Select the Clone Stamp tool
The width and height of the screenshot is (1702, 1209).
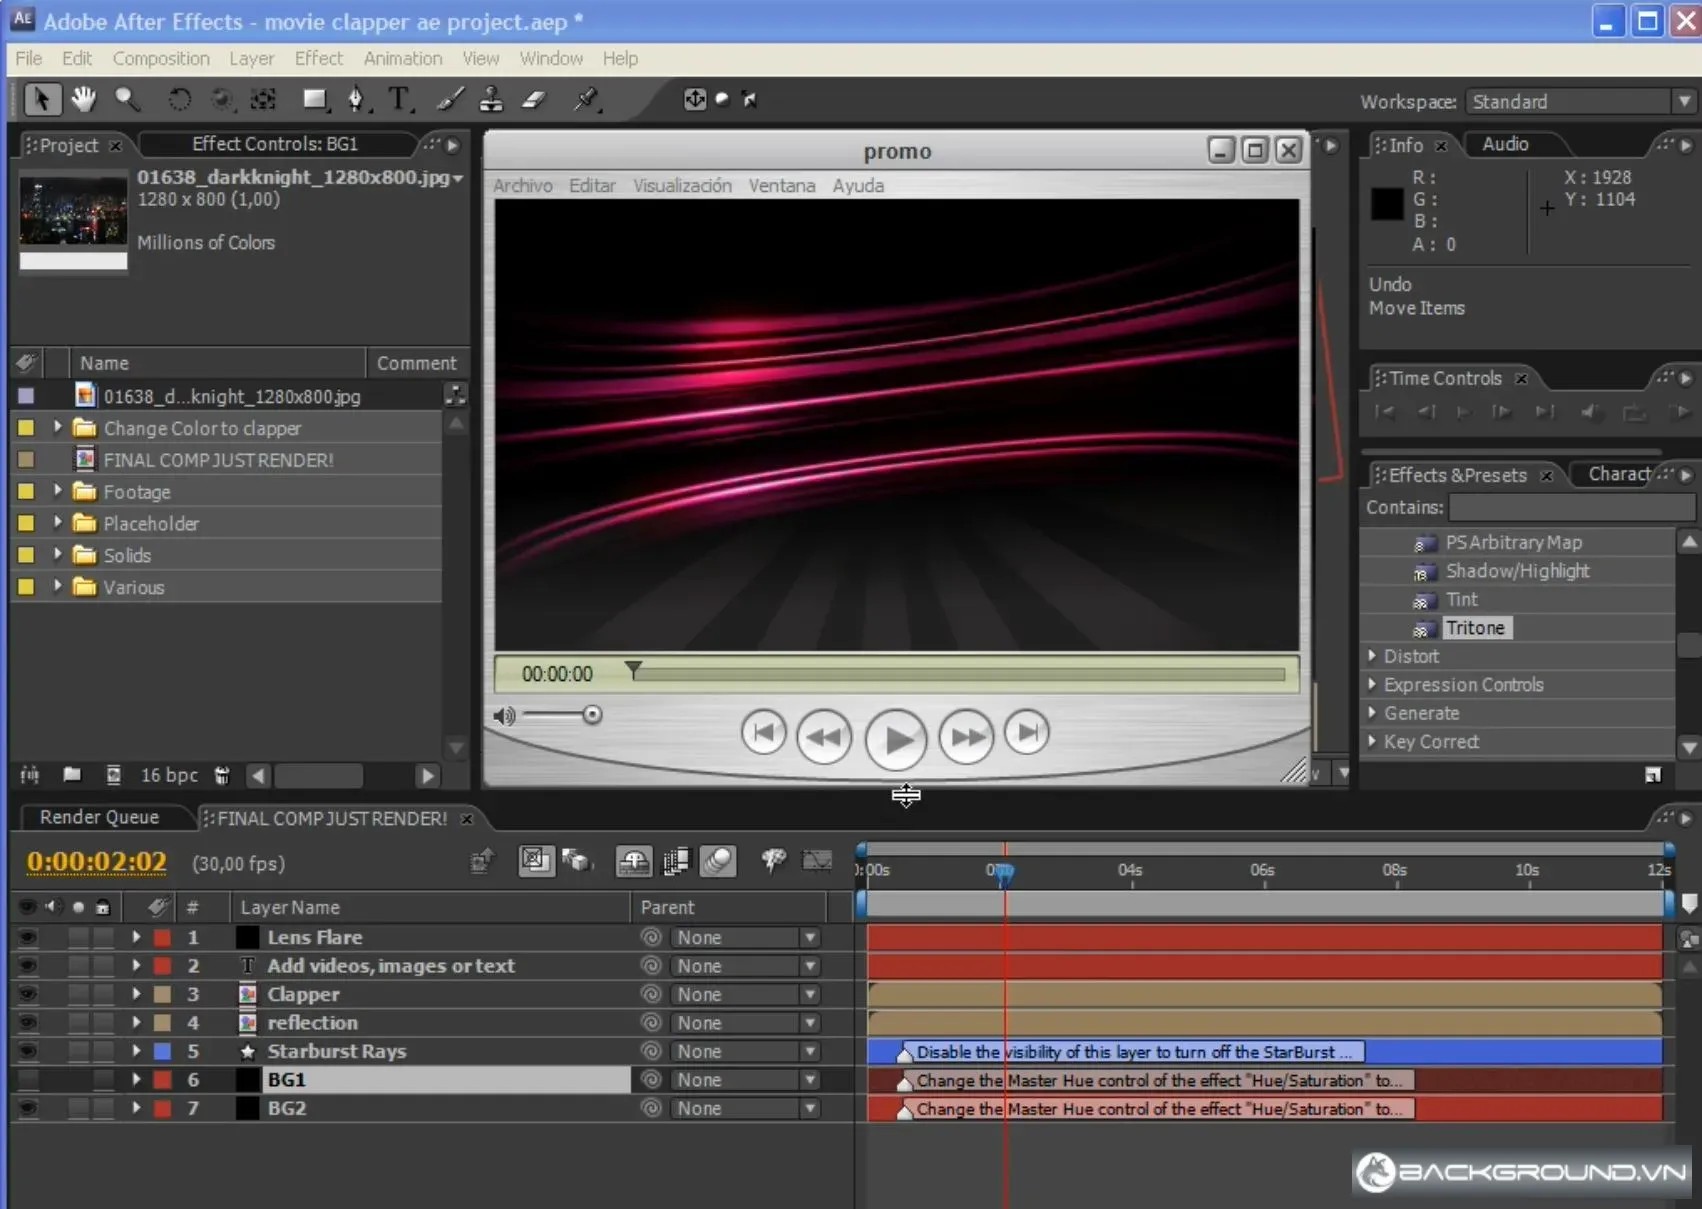pyautogui.click(x=491, y=99)
